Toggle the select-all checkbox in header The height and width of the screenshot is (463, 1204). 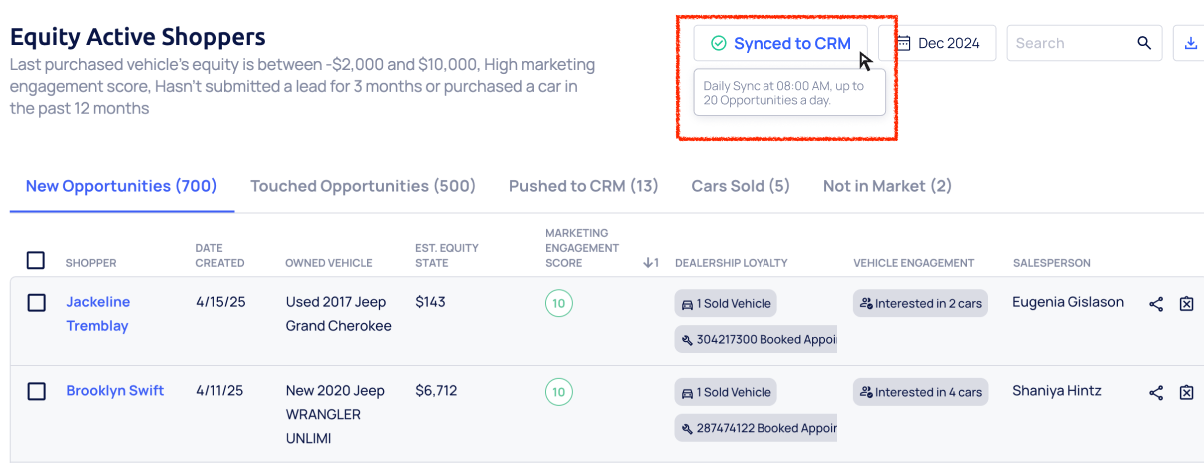click(x=36, y=261)
